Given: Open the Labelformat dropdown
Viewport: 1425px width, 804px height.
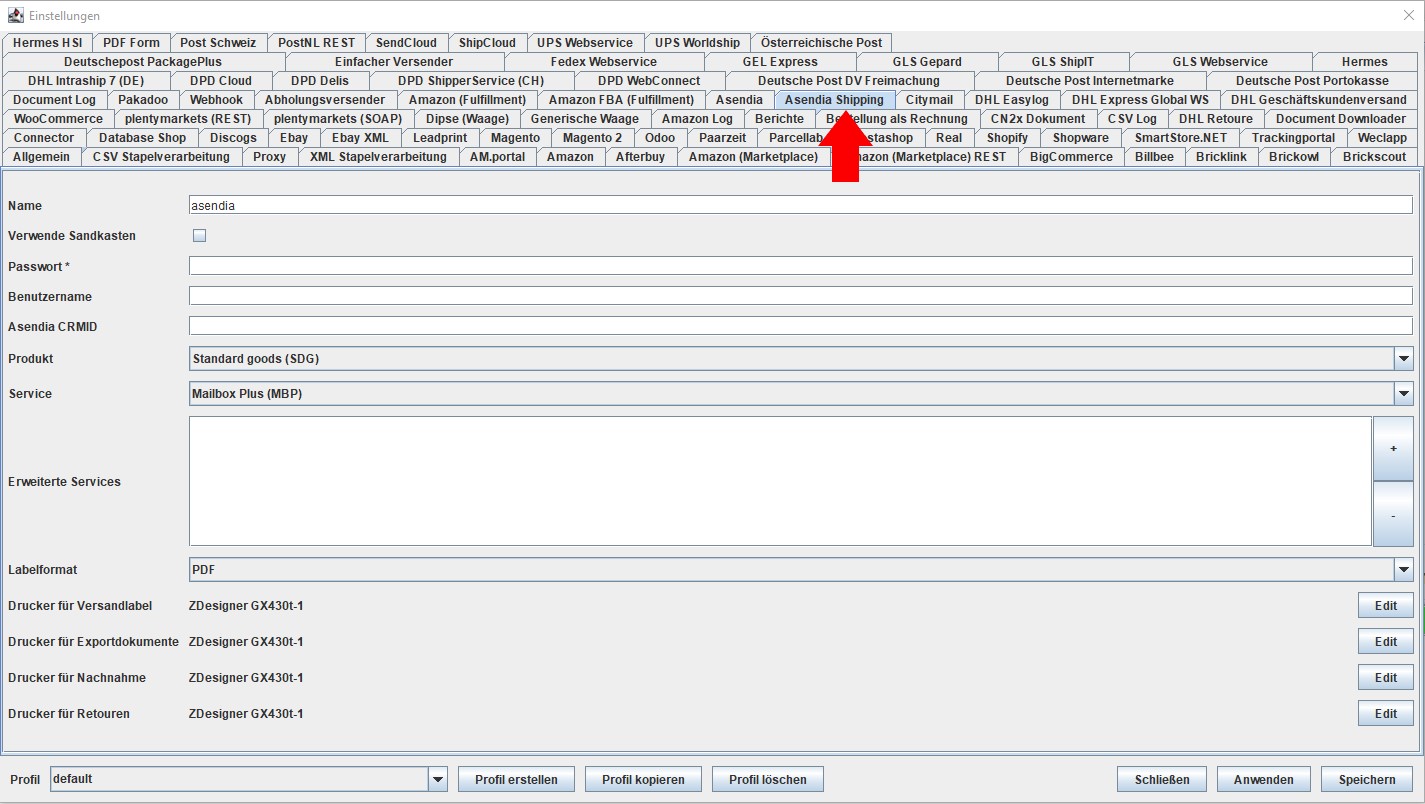Looking at the screenshot, I should pyautogui.click(x=1404, y=570).
